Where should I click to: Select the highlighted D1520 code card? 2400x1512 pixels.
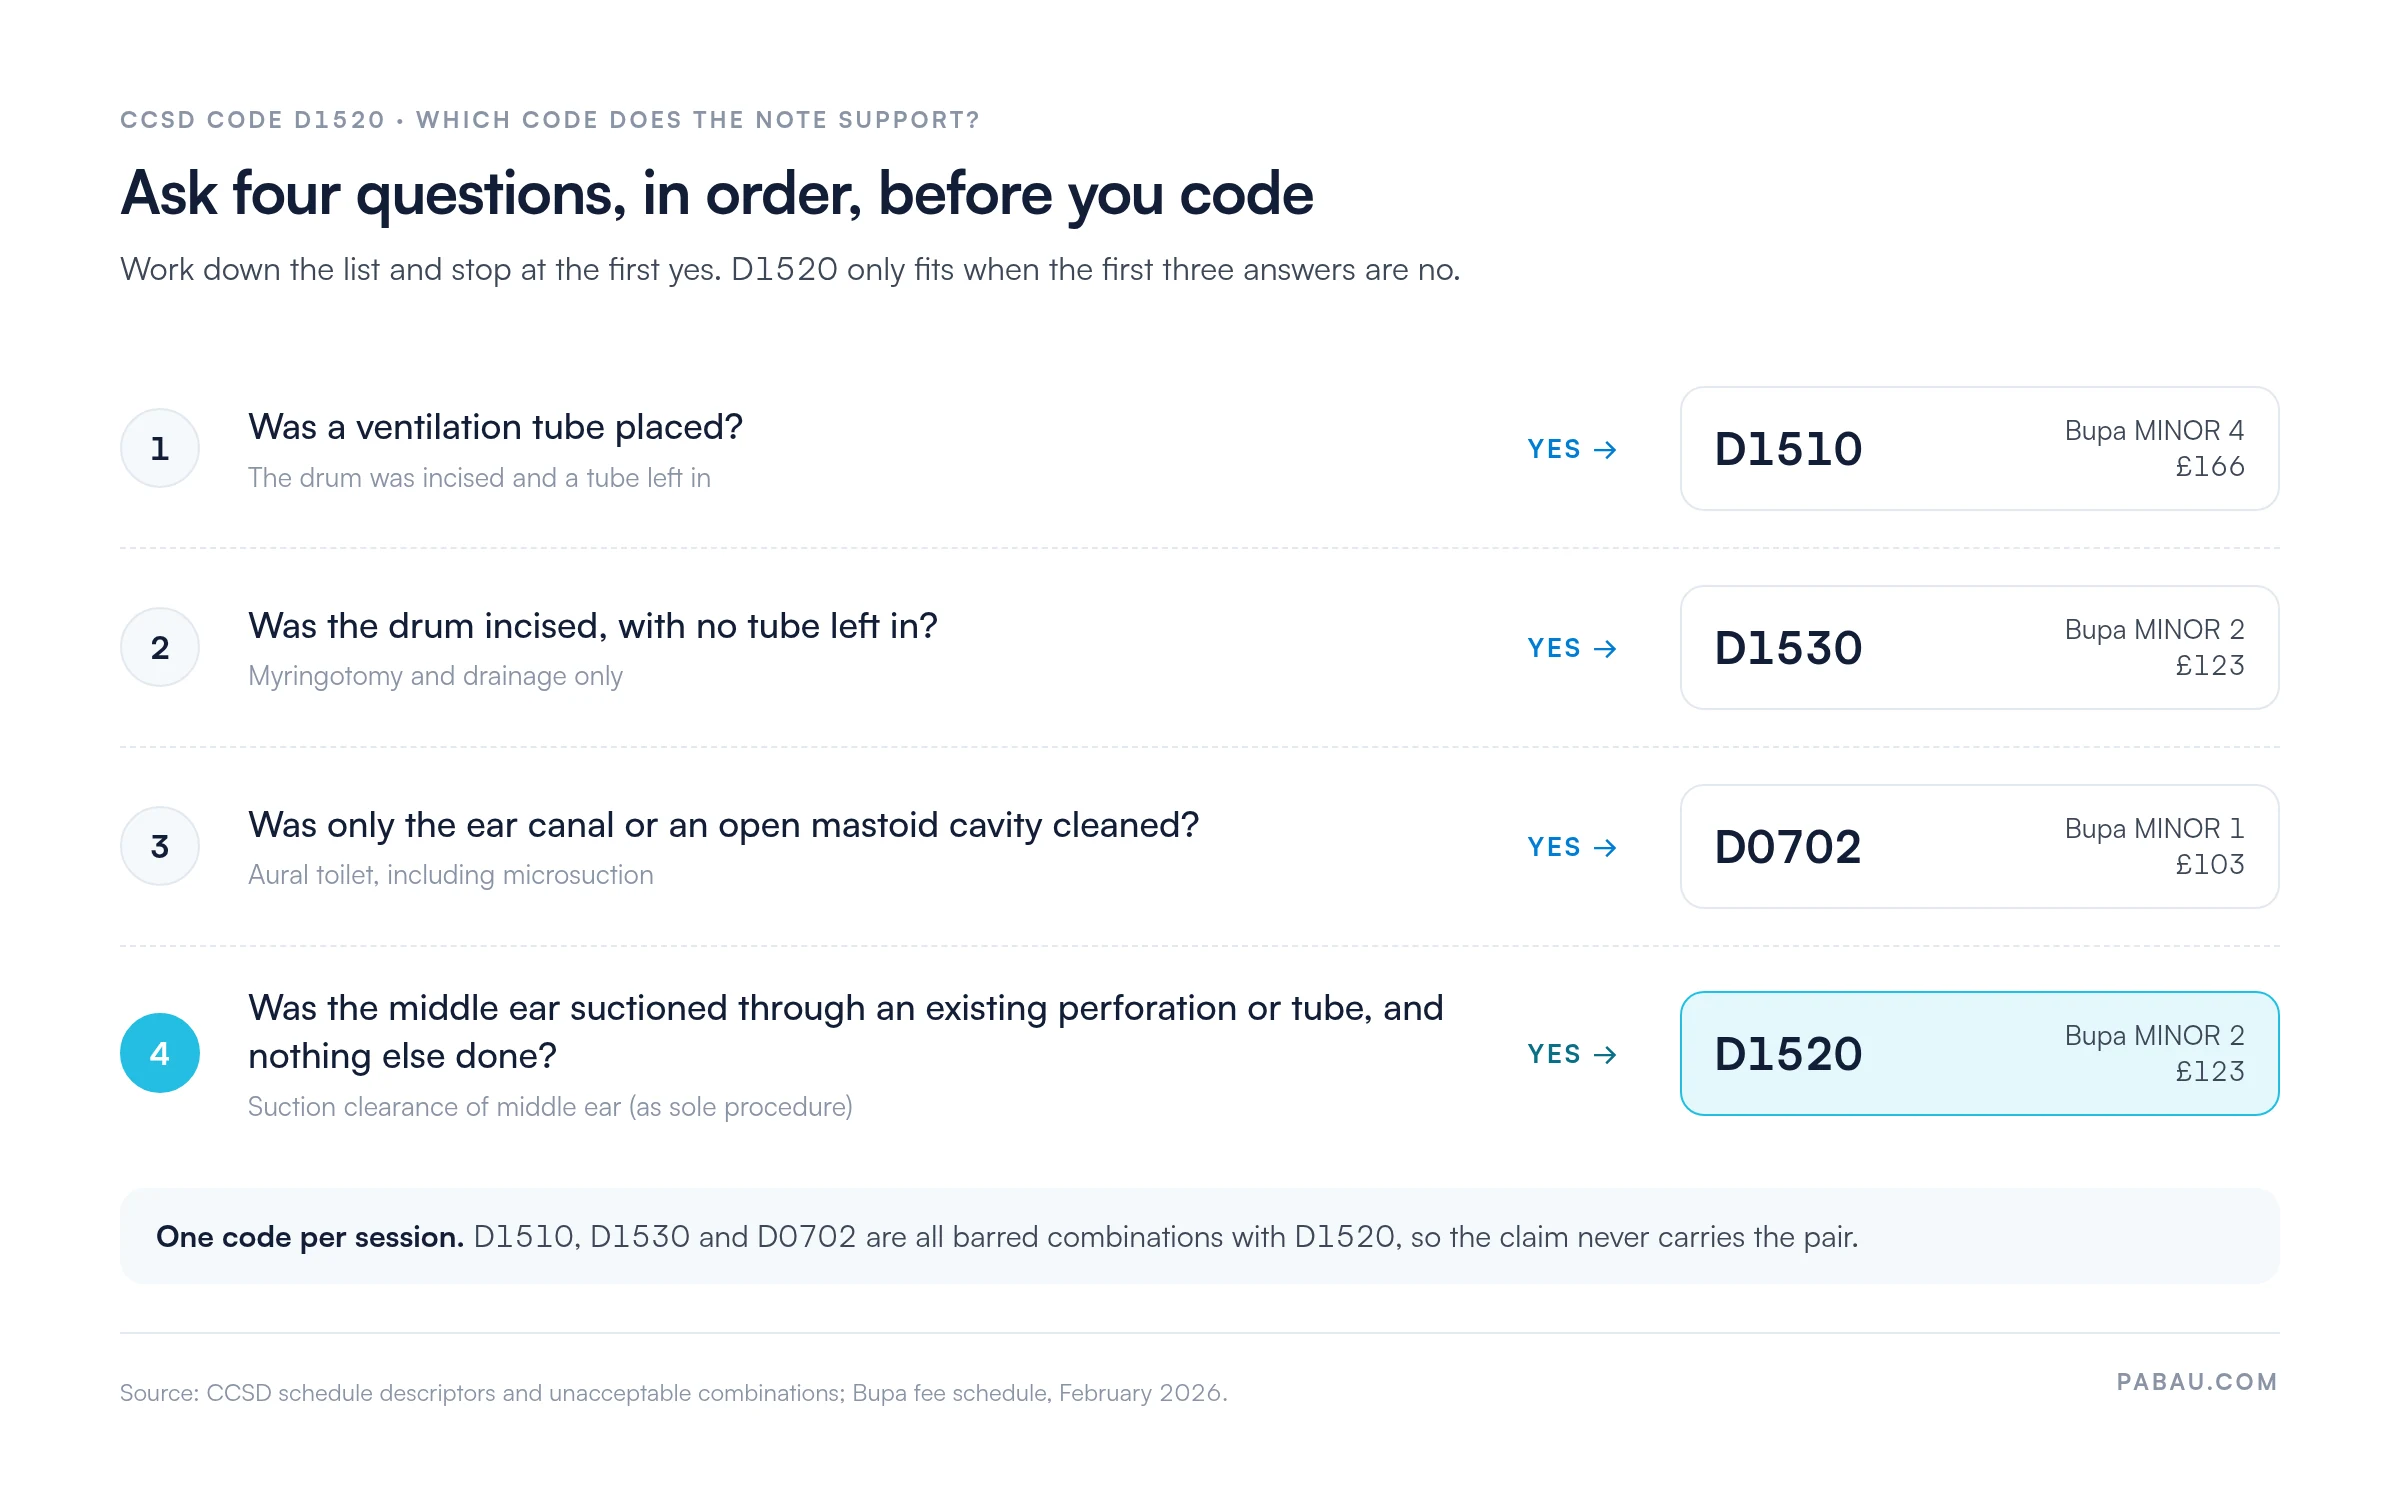pos(1980,1054)
